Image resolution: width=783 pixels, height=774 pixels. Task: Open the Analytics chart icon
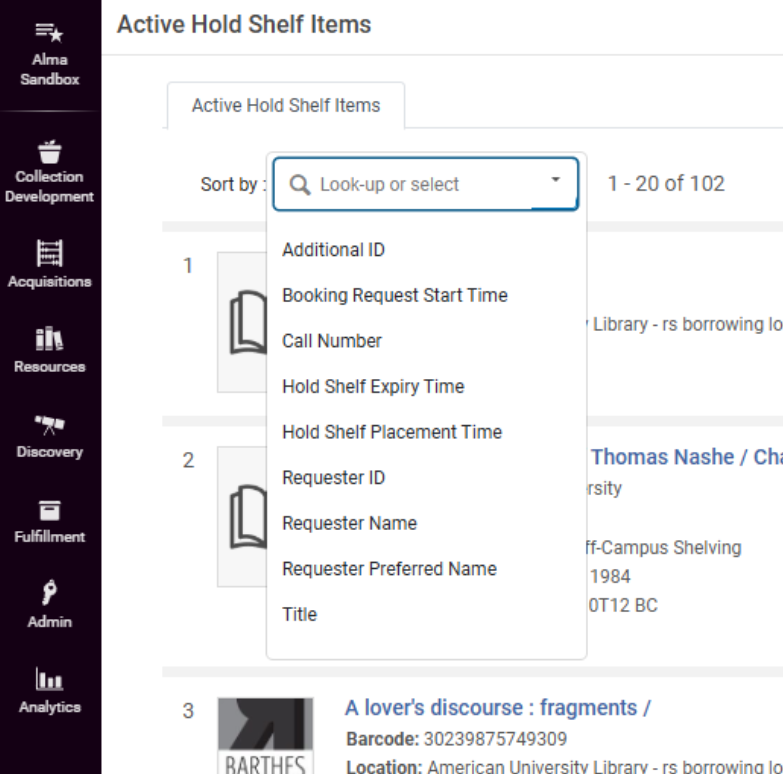pos(49,679)
